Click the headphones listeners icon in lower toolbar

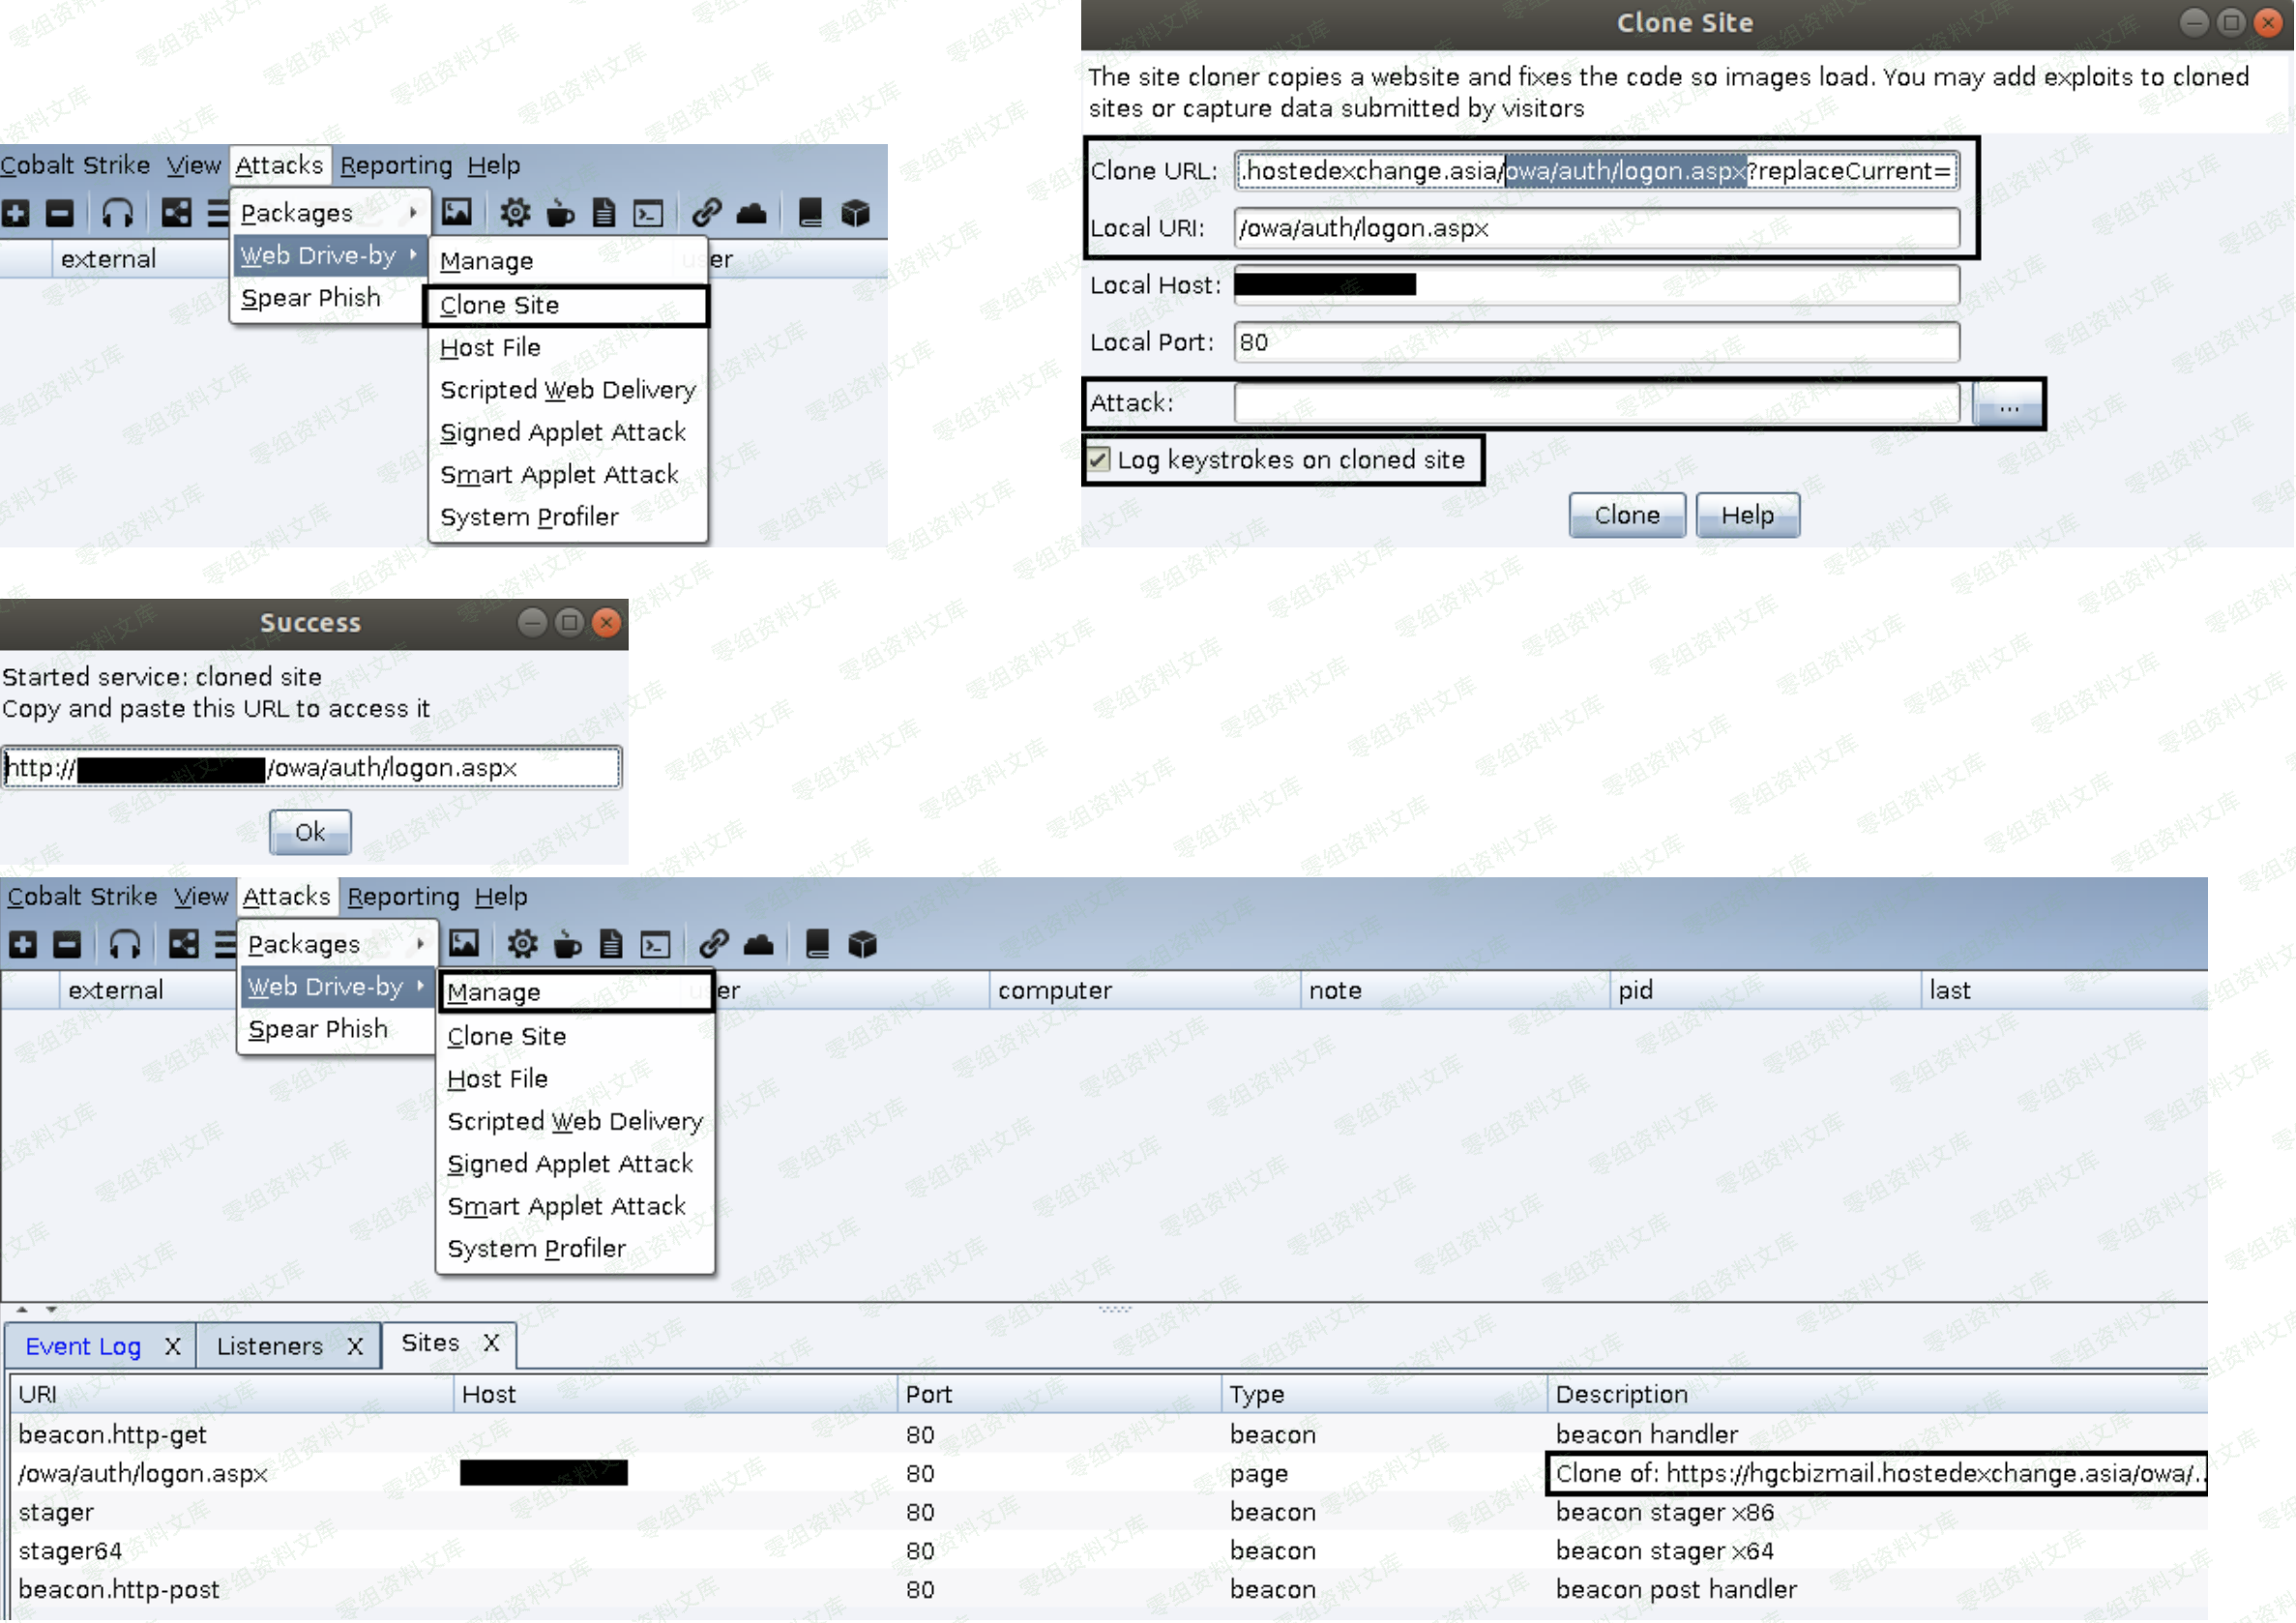pos(124,944)
